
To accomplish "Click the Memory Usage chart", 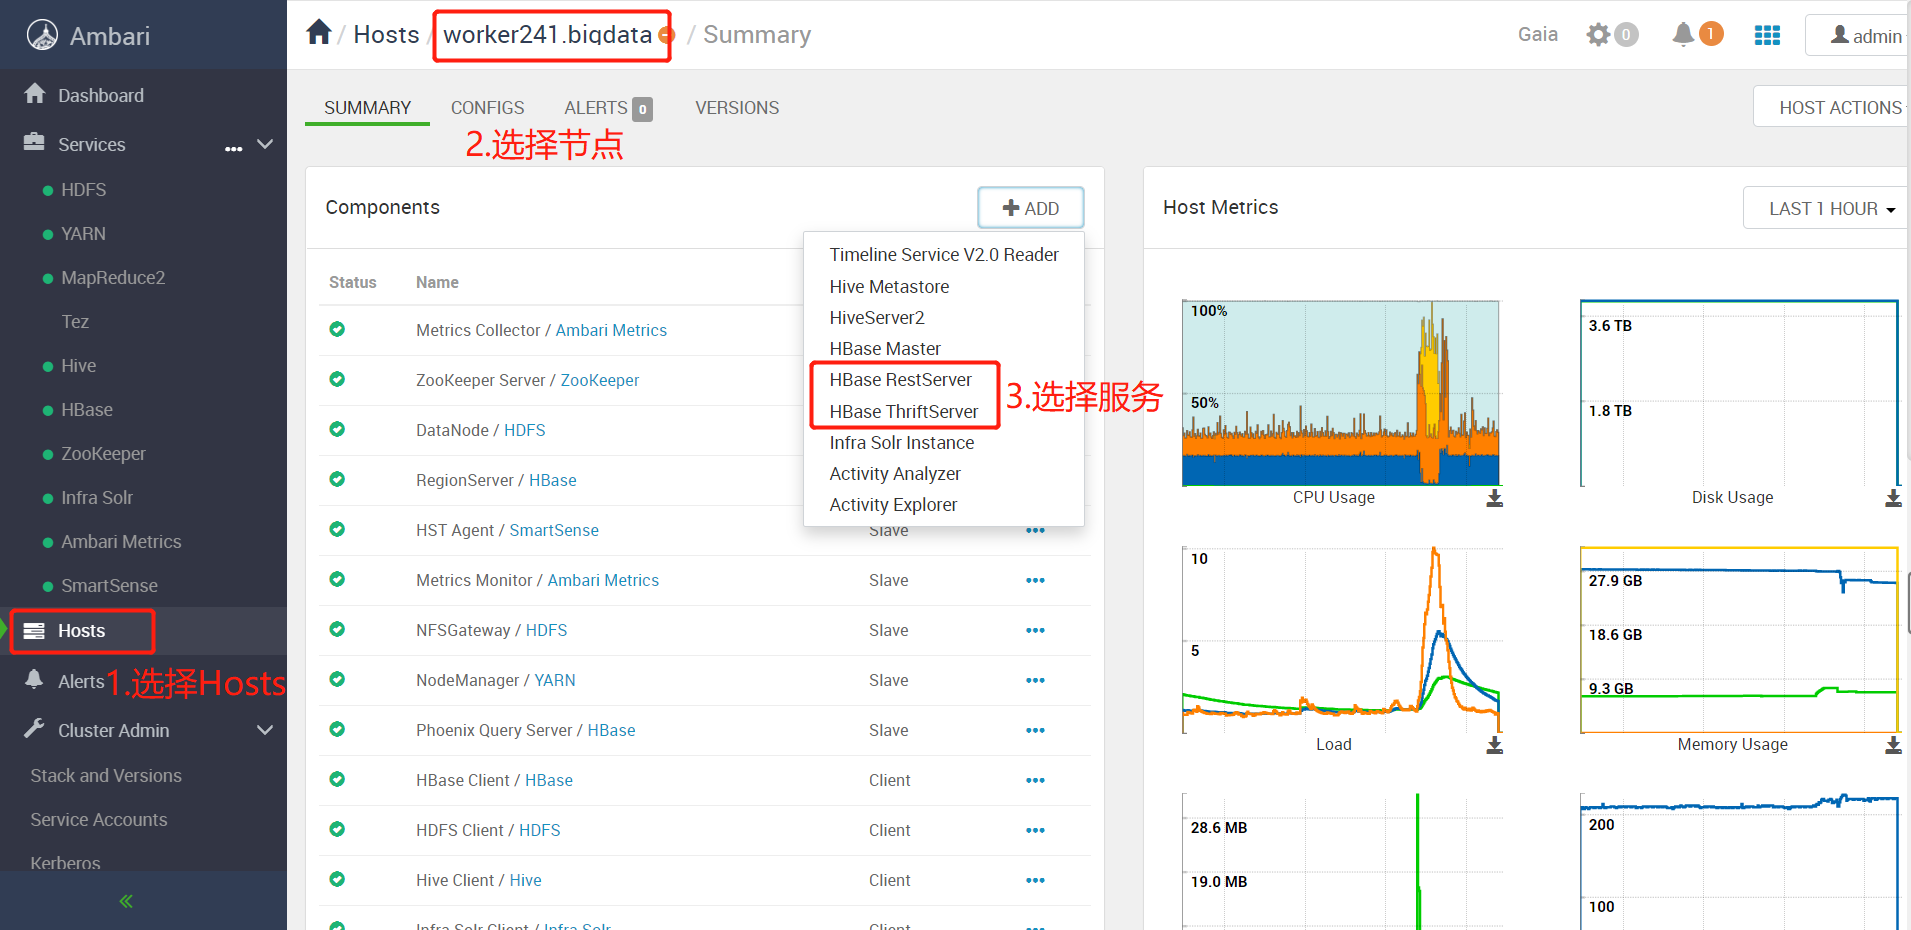I will (1739, 640).
